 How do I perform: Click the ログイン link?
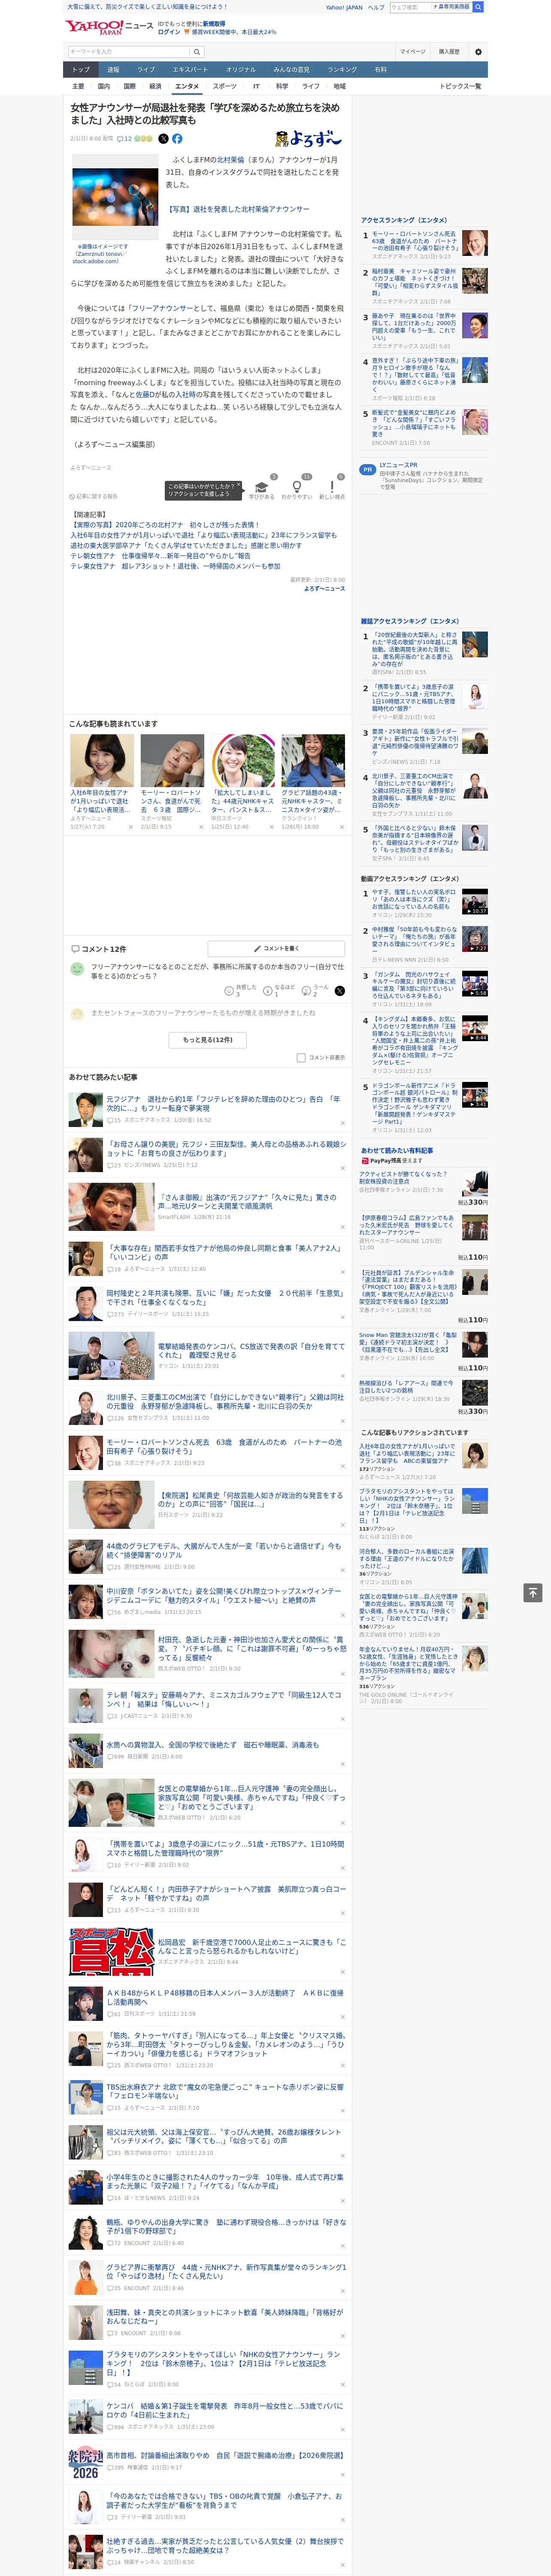(x=169, y=32)
